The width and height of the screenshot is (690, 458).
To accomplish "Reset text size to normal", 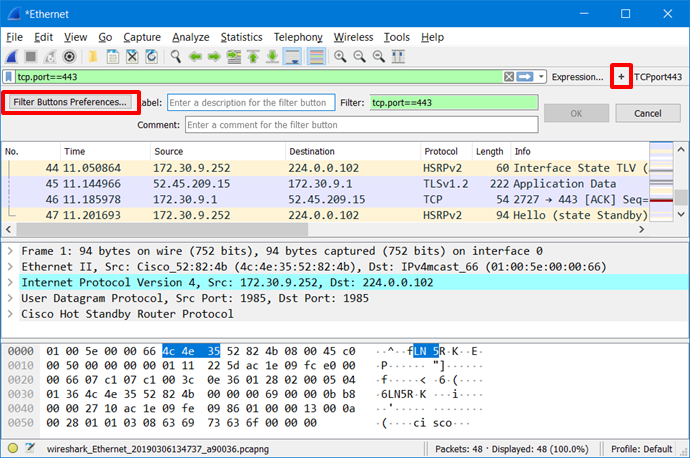I will point(378,57).
